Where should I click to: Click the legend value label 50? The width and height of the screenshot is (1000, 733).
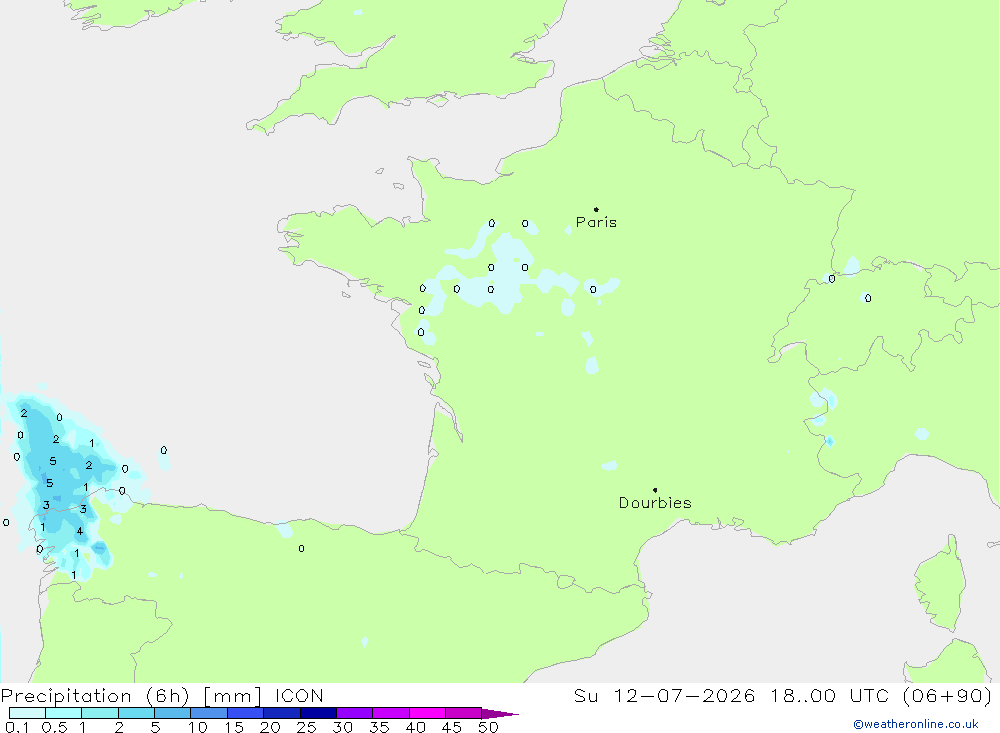tap(488, 727)
